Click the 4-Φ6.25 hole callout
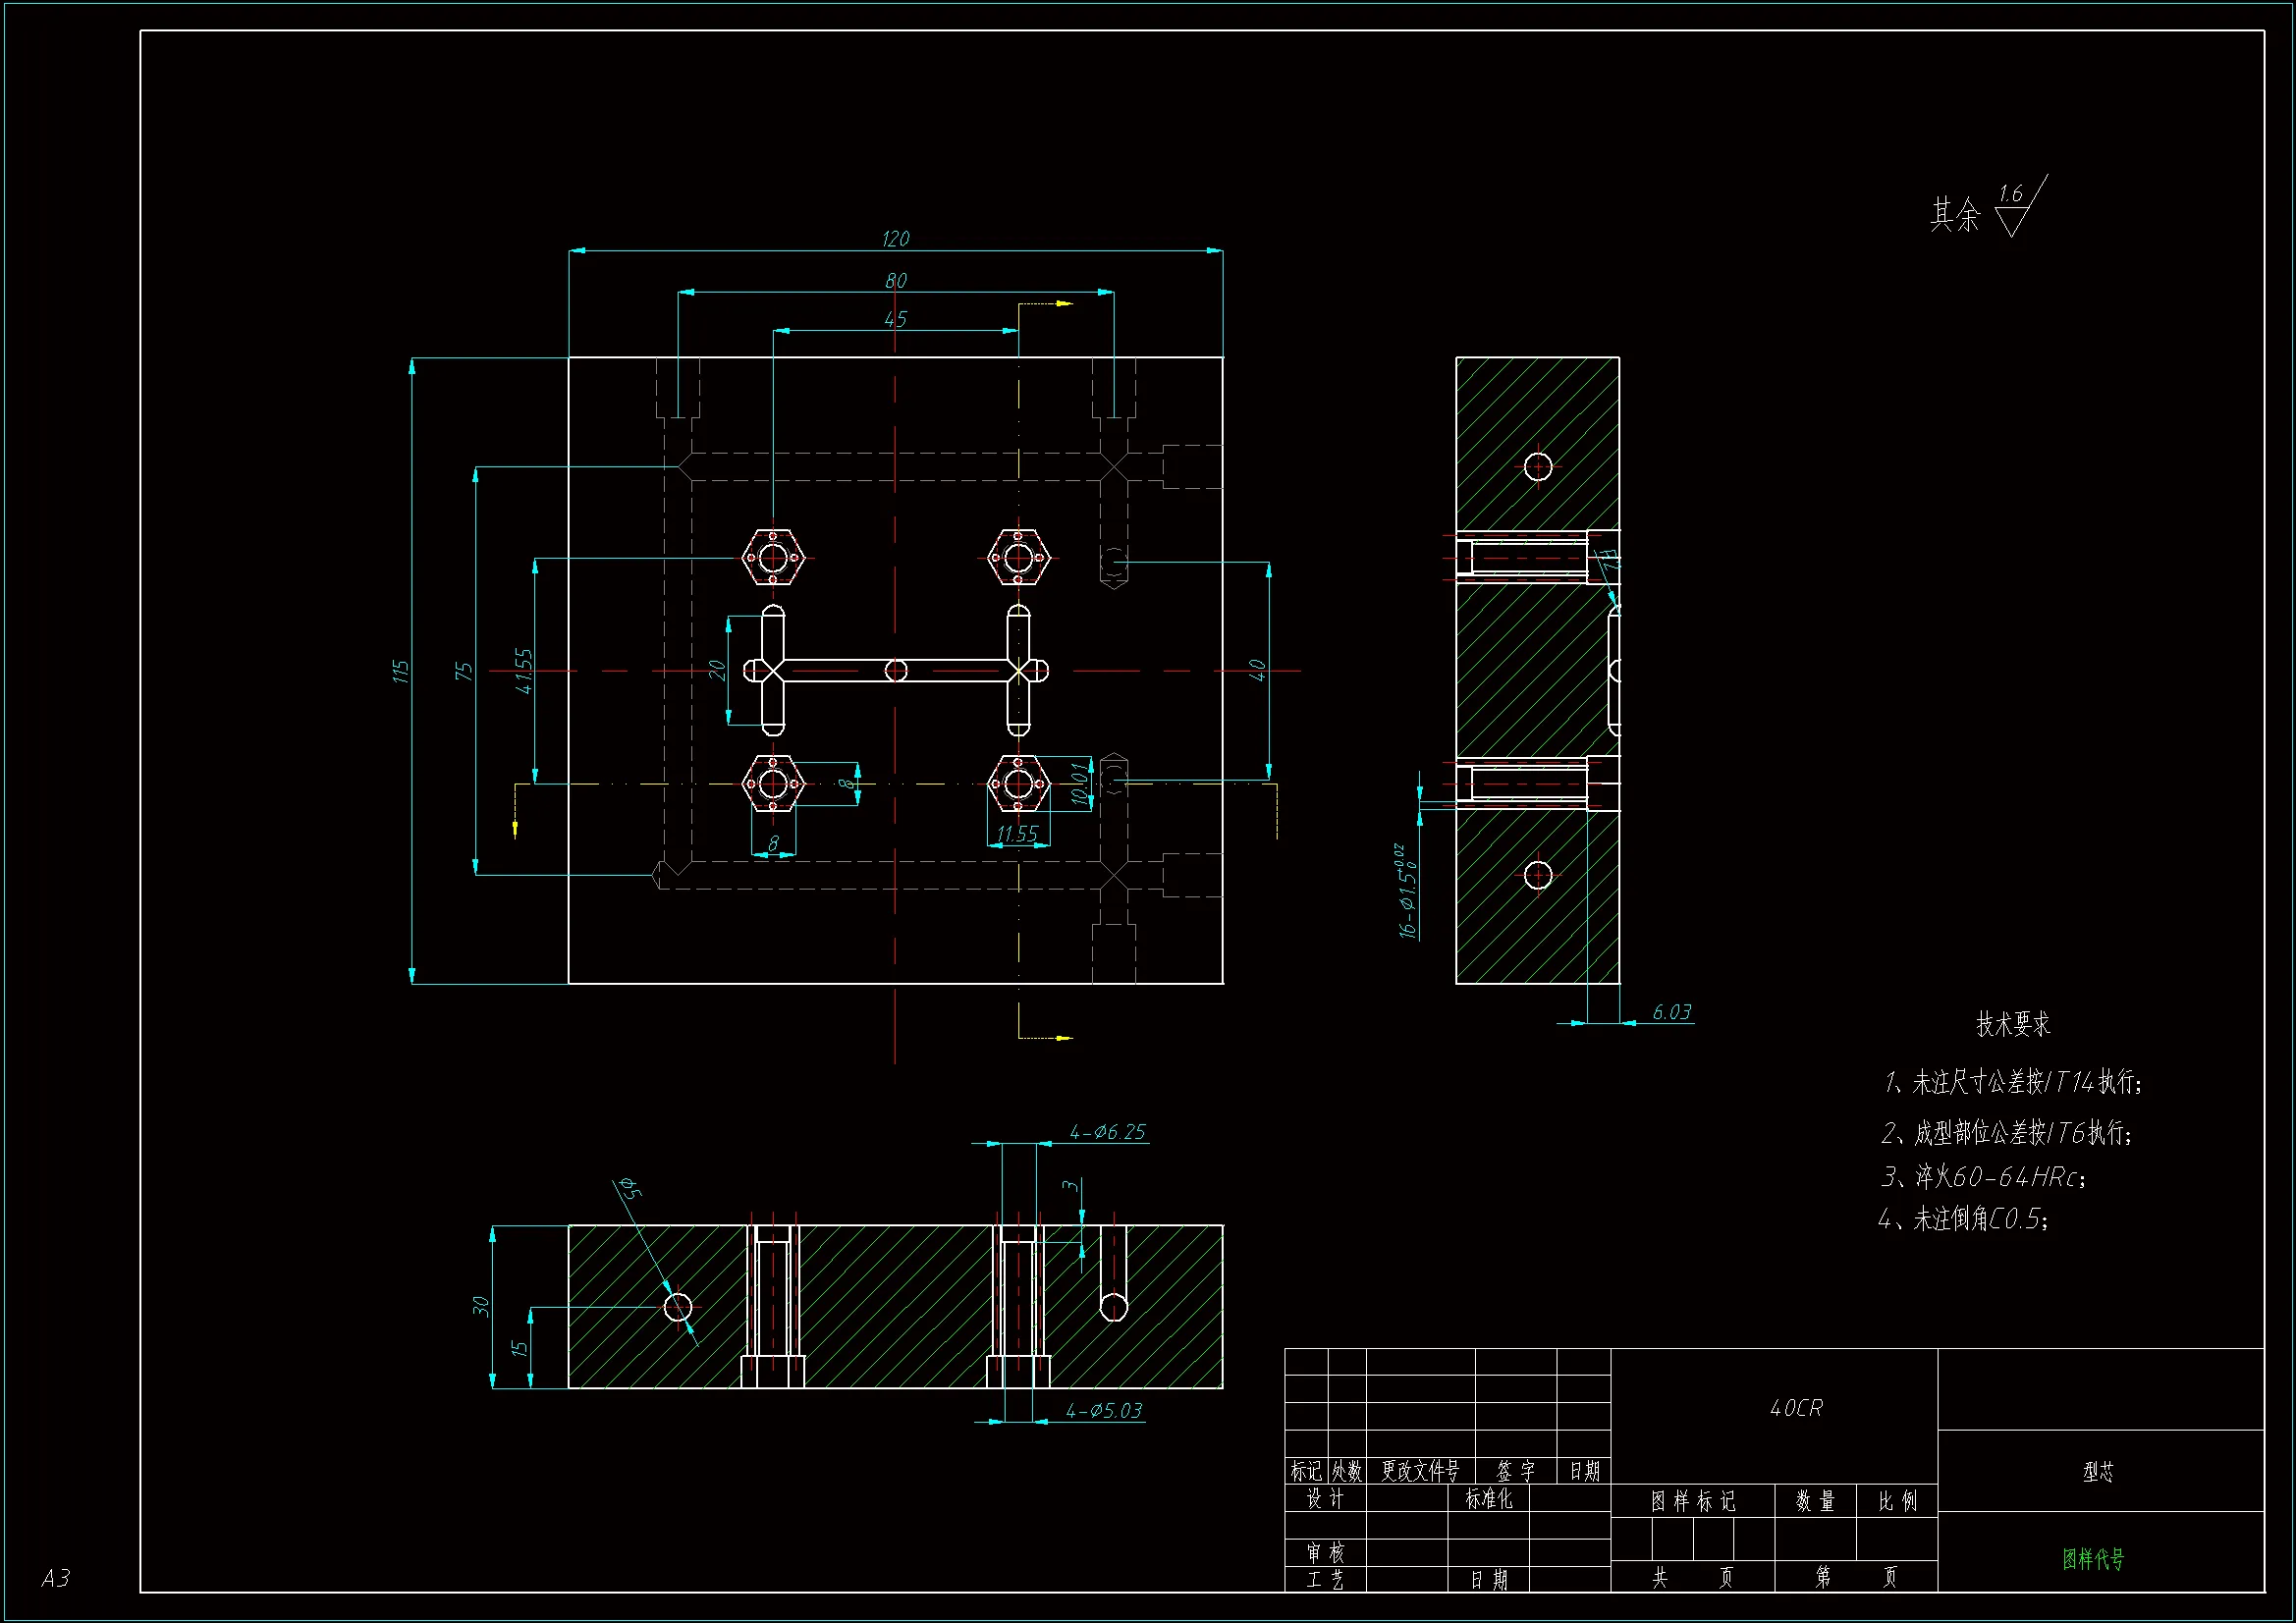 click(1107, 1132)
